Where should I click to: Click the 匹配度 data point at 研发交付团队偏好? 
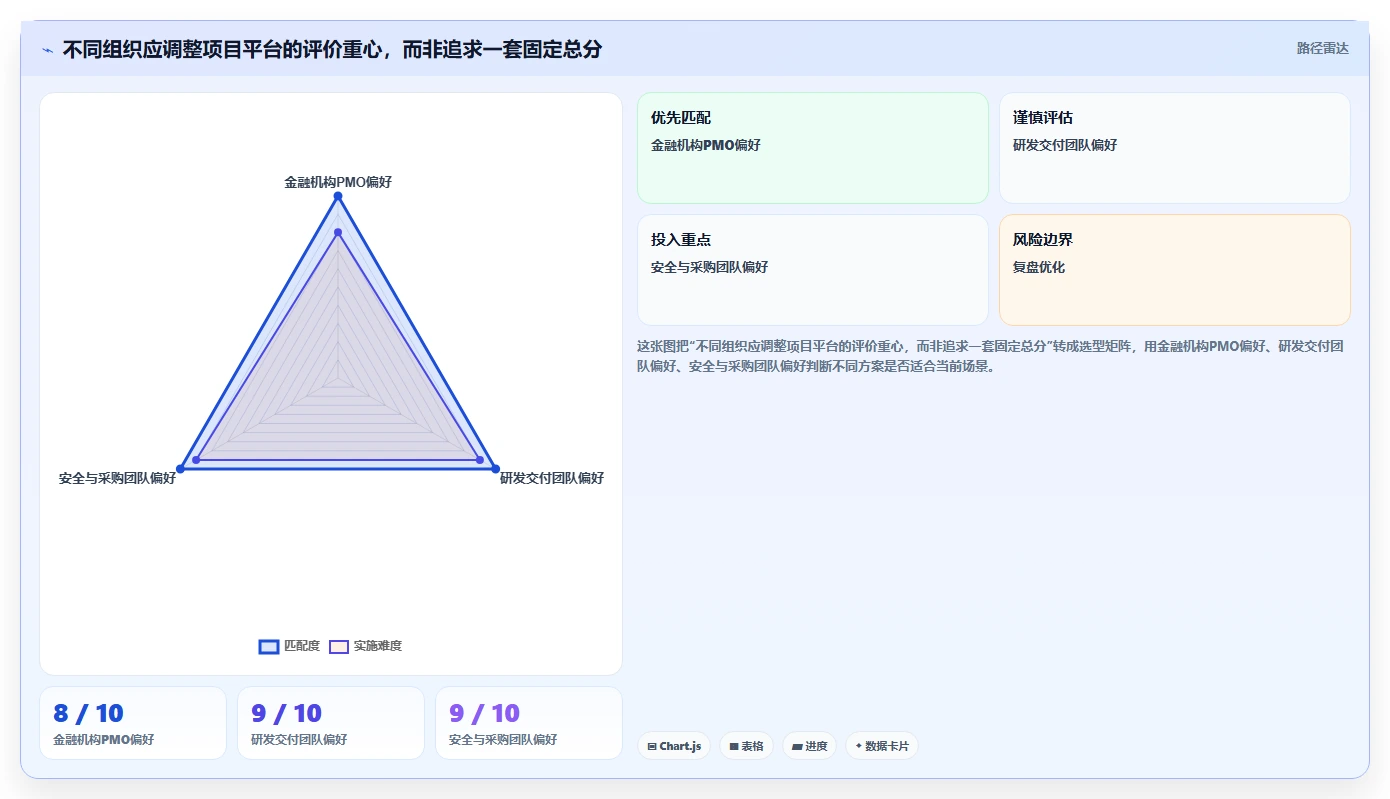495,469
